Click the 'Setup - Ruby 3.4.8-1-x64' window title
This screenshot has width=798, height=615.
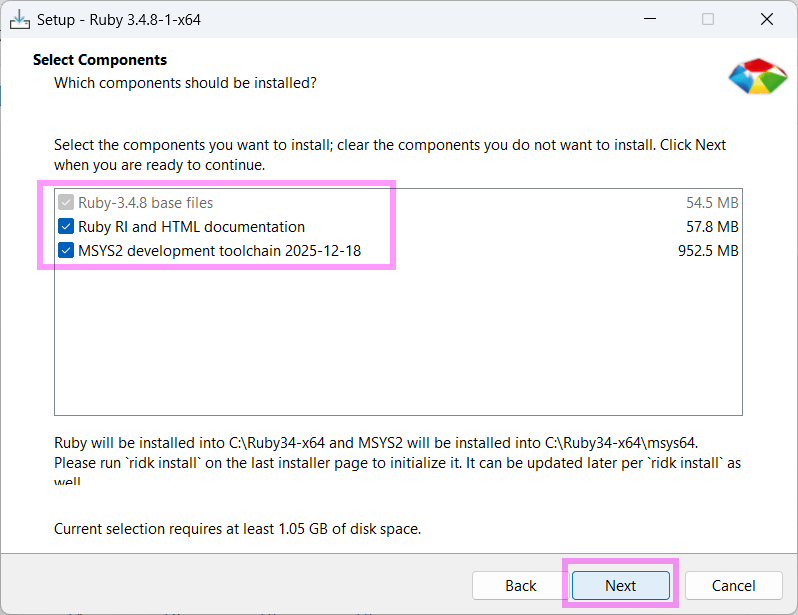119,19
